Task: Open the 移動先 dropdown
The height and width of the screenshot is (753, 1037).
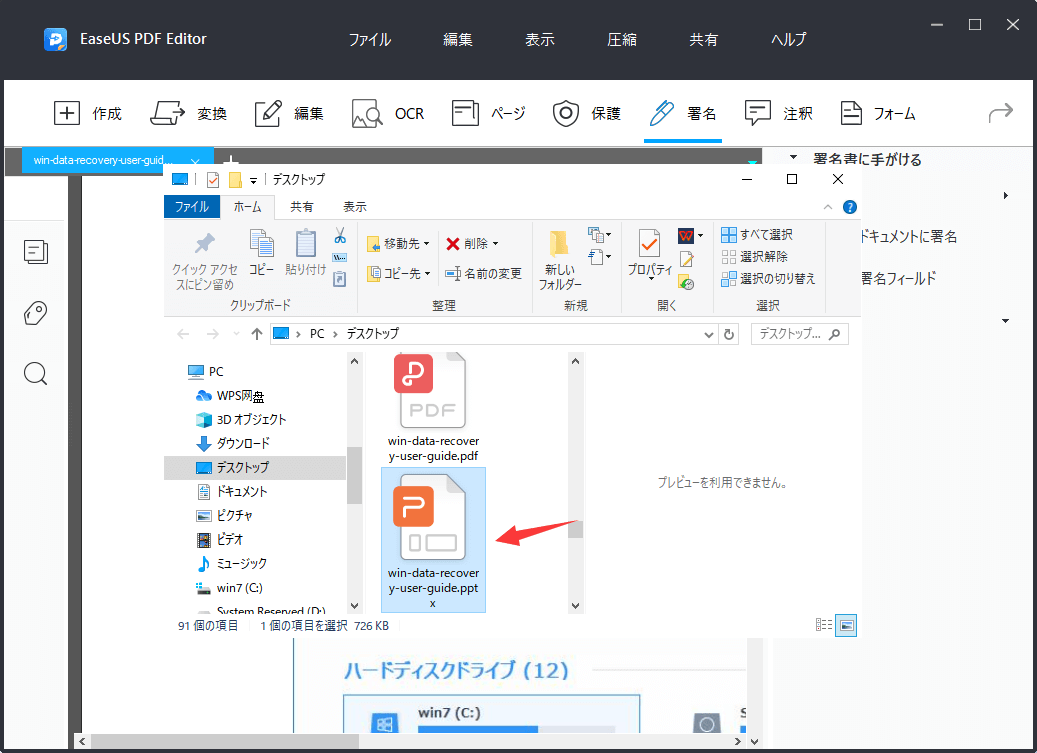Action: (x=400, y=243)
